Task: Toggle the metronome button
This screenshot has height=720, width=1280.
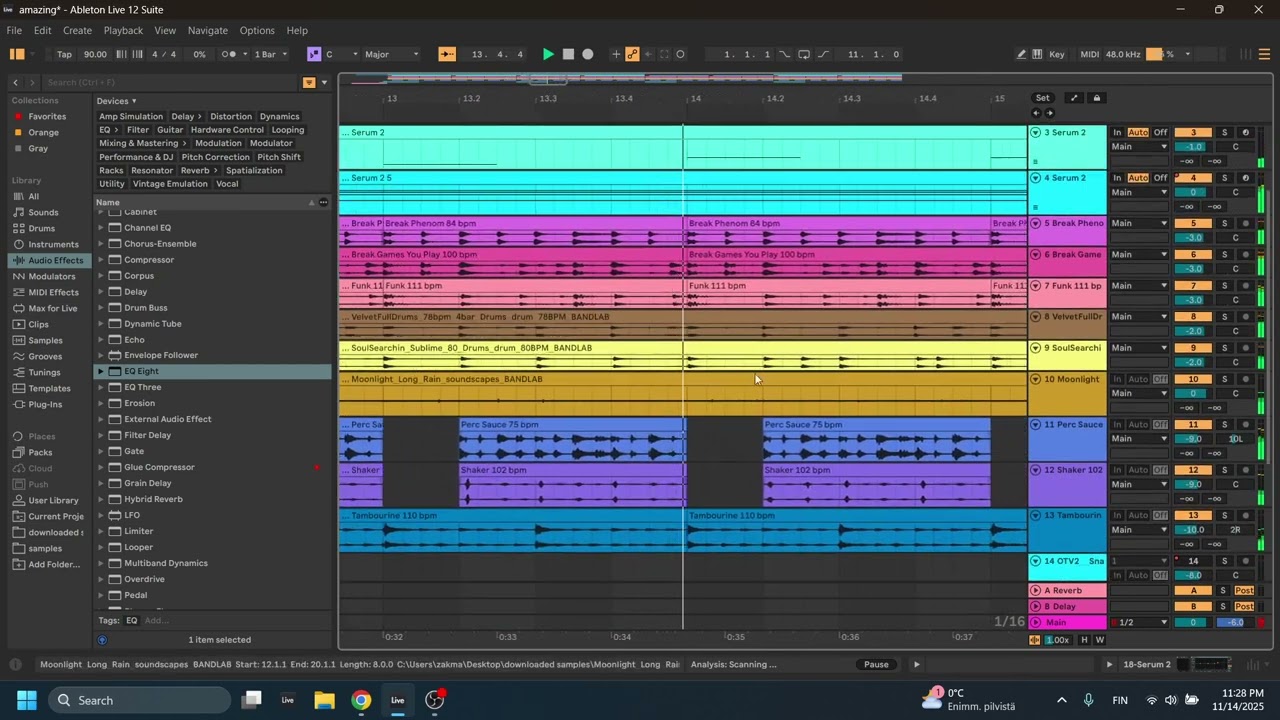Action: 232,54
